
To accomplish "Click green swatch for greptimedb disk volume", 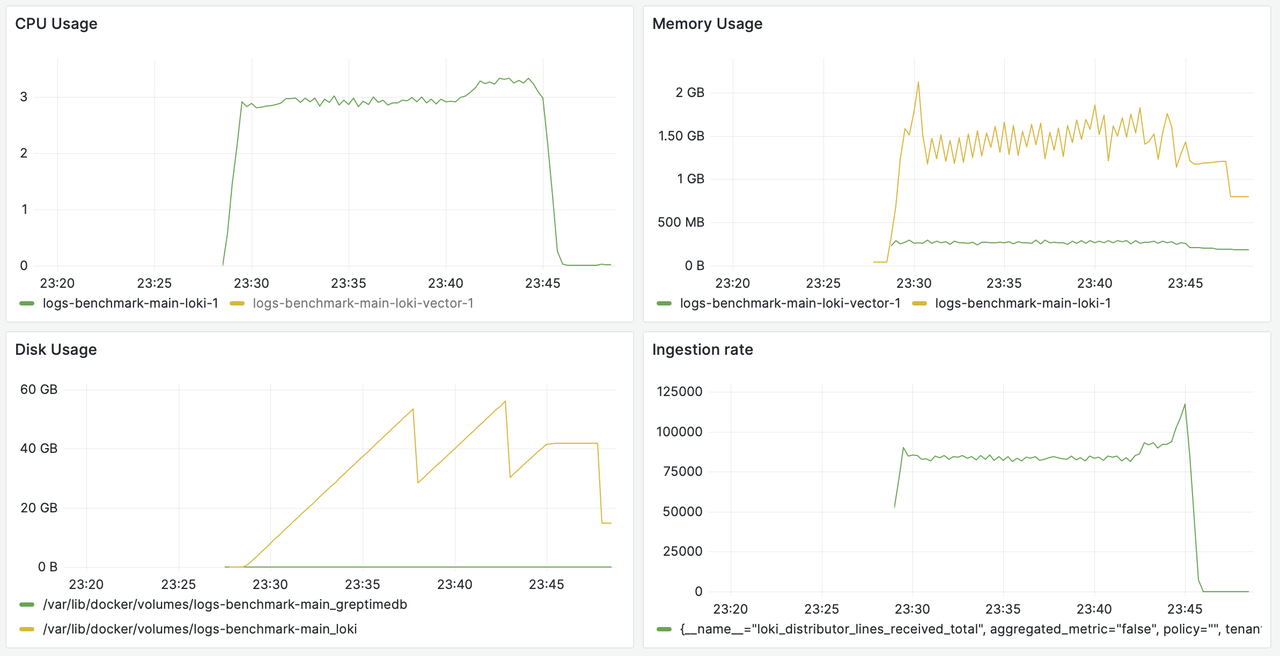I will pos(27,605).
